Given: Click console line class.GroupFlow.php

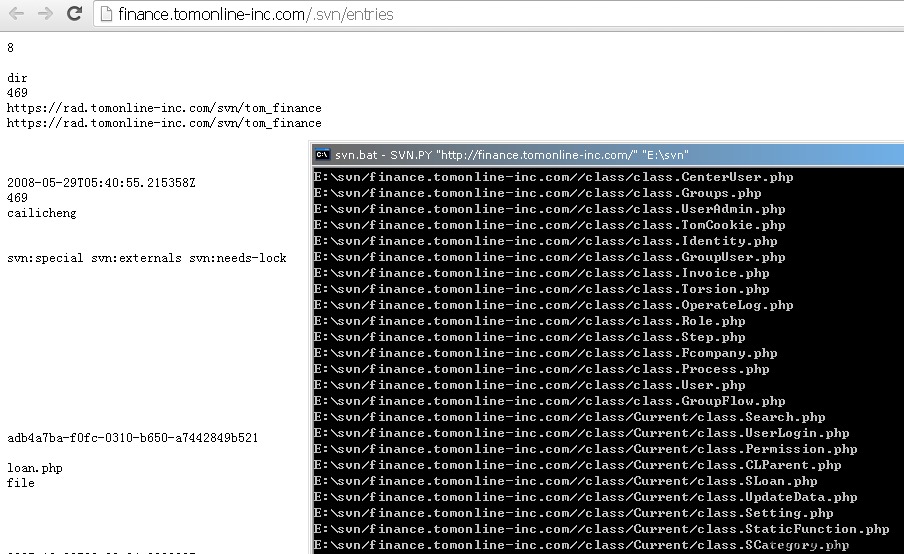Looking at the screenshot, I should click(x=549, y=401).
